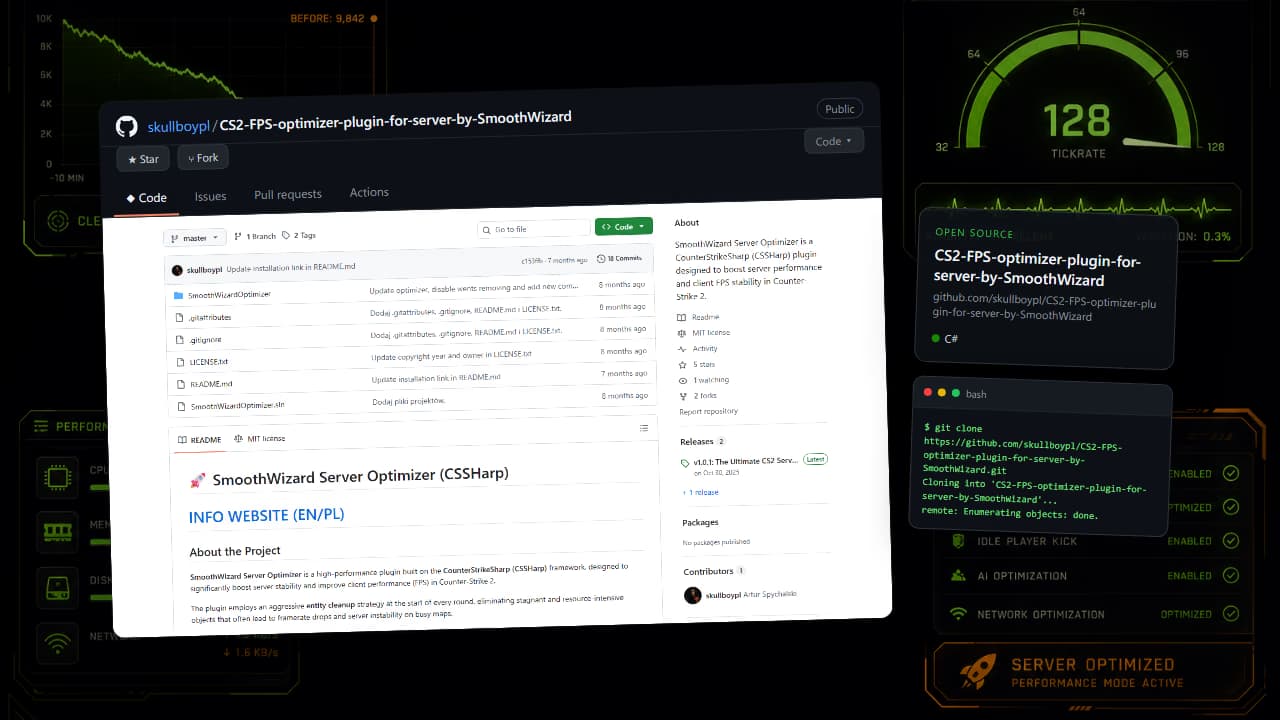Switch to the Code tab
Image resolution: width=1280 pixels, height=720 pixels.
(x=146, y=198)
